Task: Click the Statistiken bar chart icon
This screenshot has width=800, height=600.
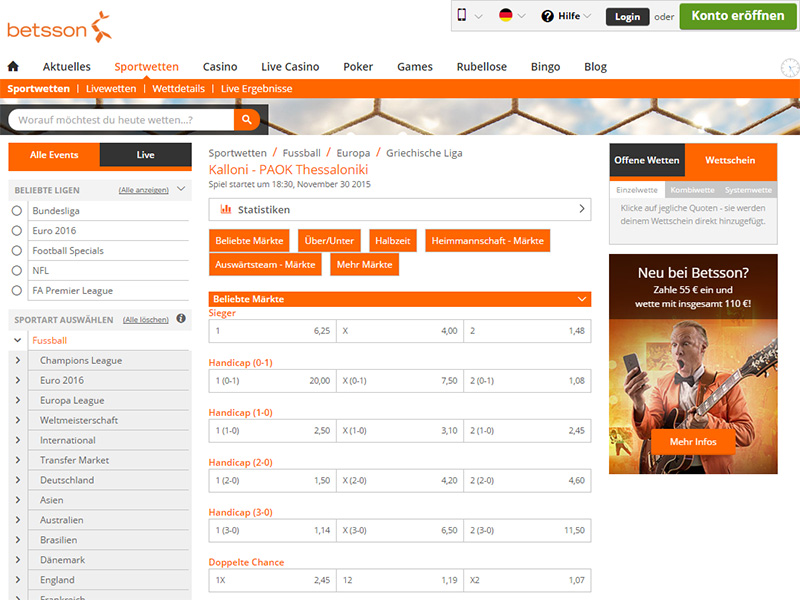Action: (226, 209)
